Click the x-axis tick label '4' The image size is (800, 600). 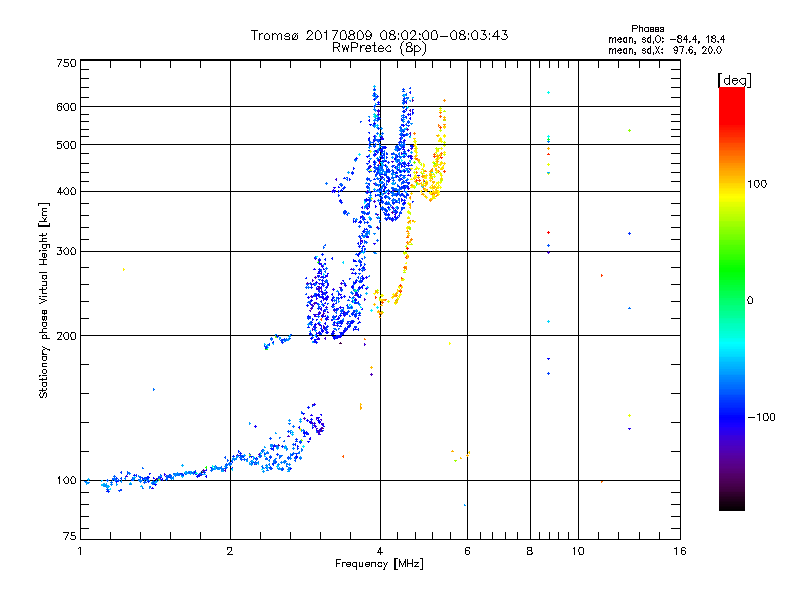click(380, 551)
